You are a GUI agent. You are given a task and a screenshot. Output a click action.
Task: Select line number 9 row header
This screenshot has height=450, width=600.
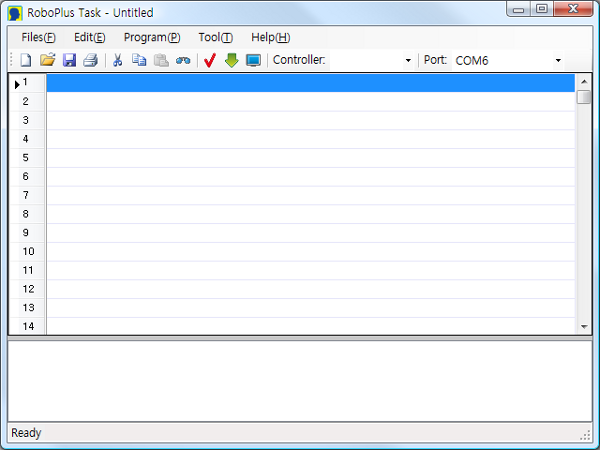[x=27, y=233]
